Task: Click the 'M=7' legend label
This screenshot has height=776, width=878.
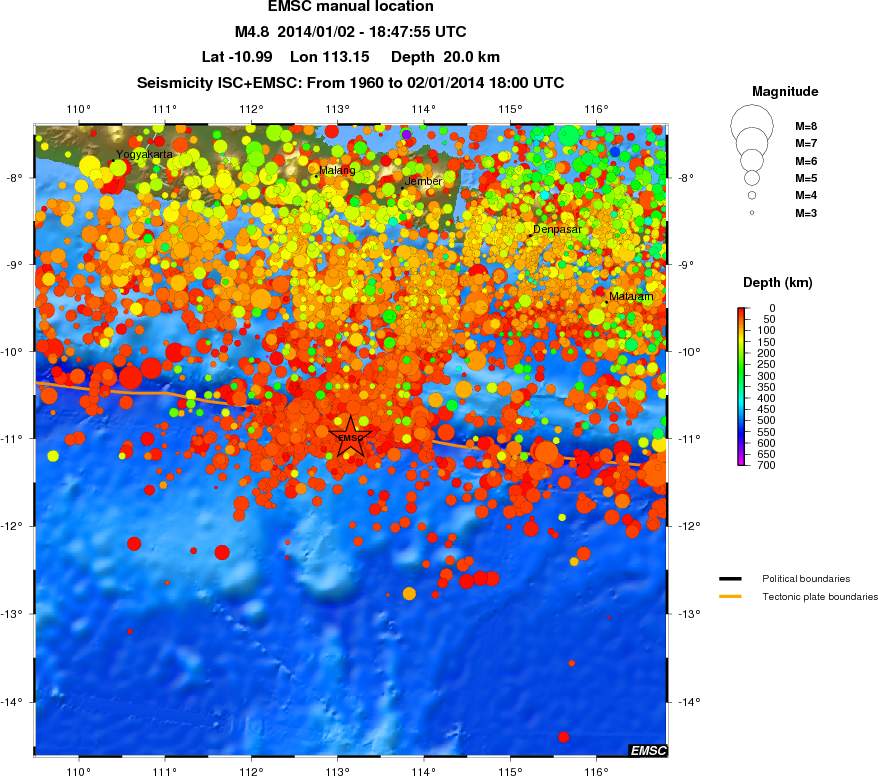Action: (x=806, y=143)
